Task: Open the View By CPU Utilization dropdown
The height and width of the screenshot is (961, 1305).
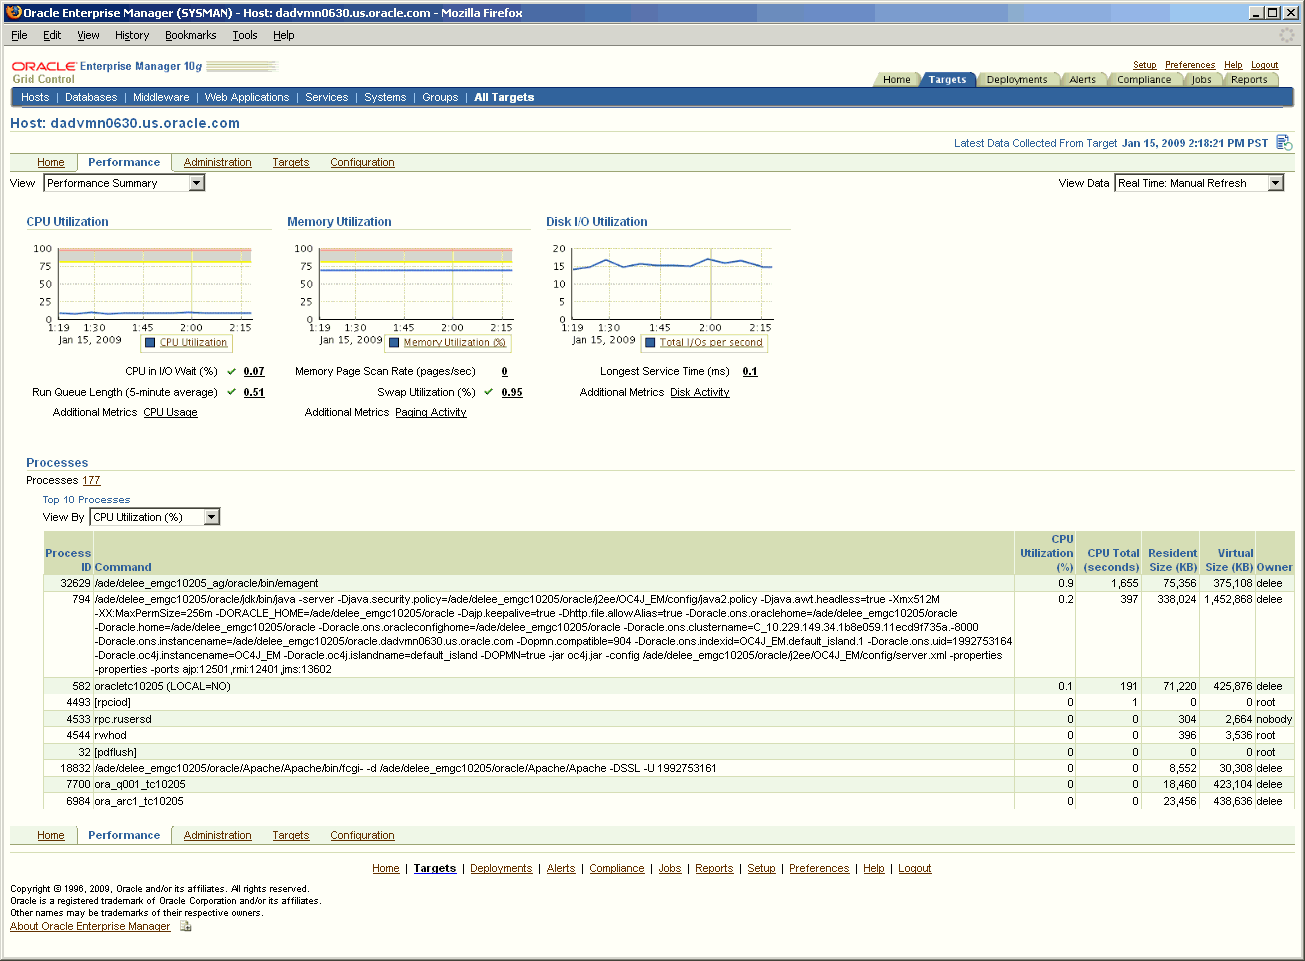Action: point(211,517)
